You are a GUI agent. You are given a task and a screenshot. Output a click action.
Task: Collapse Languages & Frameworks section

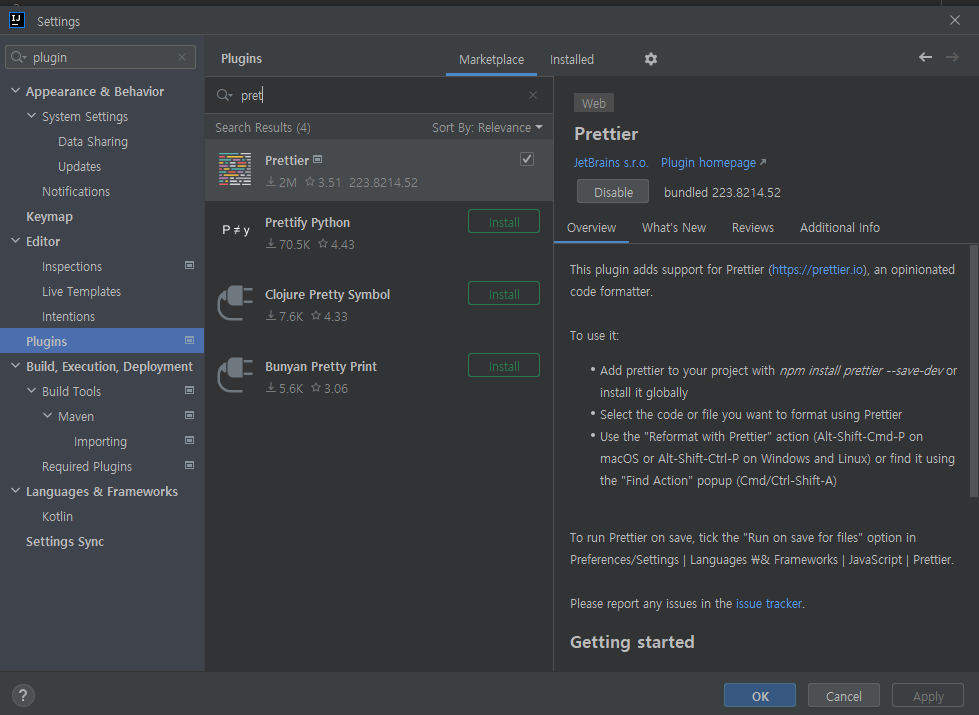point(16,491)
